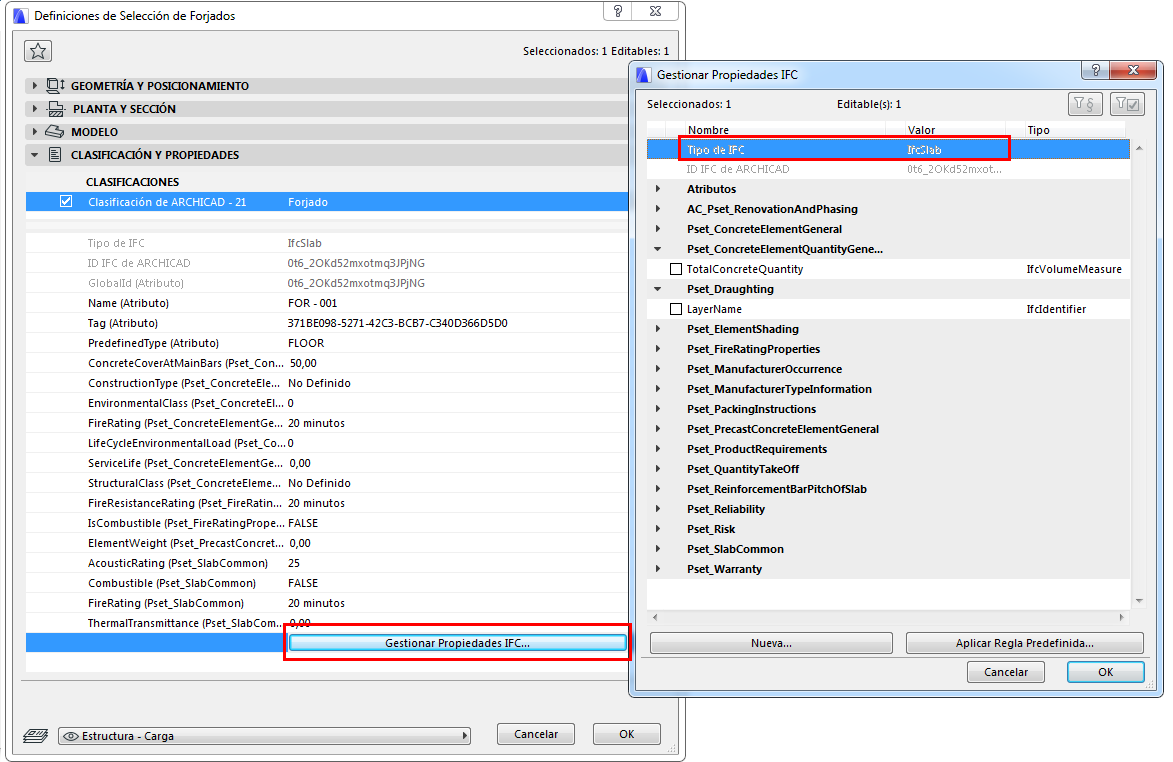1173x762 pixels.
Task: Click the Favorites star icon
Action: coord(38,51)
